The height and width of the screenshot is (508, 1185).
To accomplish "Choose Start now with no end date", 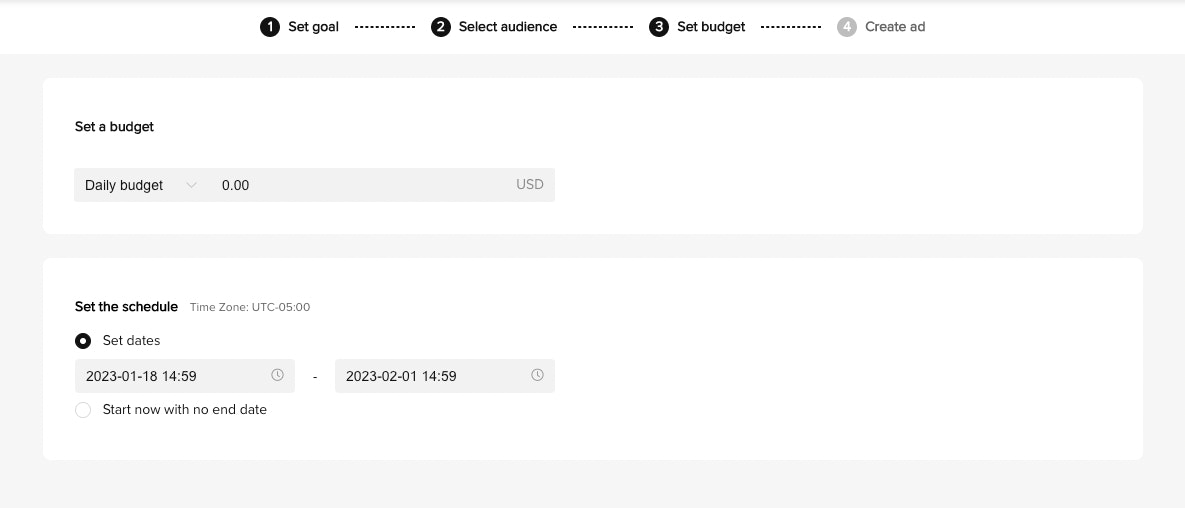I will (83, 410).
